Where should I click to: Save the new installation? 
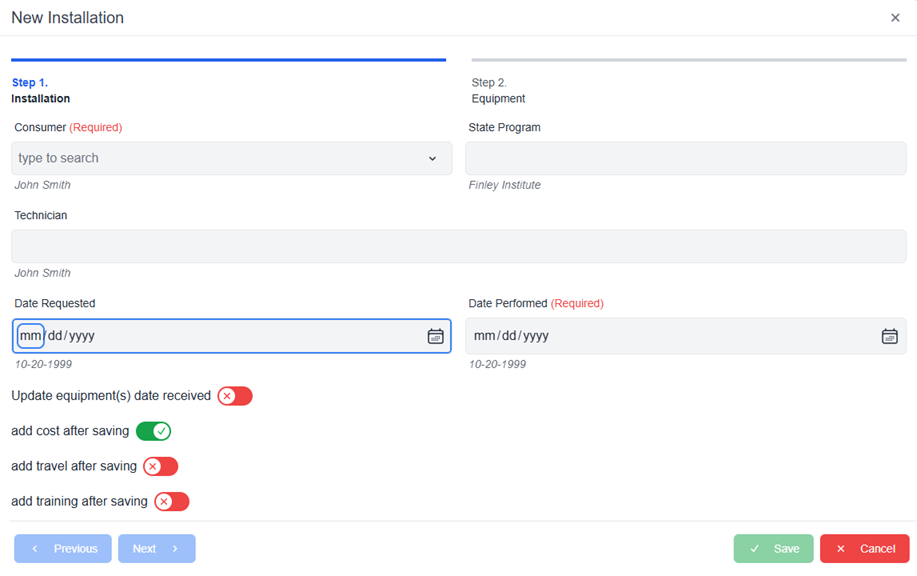773,549
